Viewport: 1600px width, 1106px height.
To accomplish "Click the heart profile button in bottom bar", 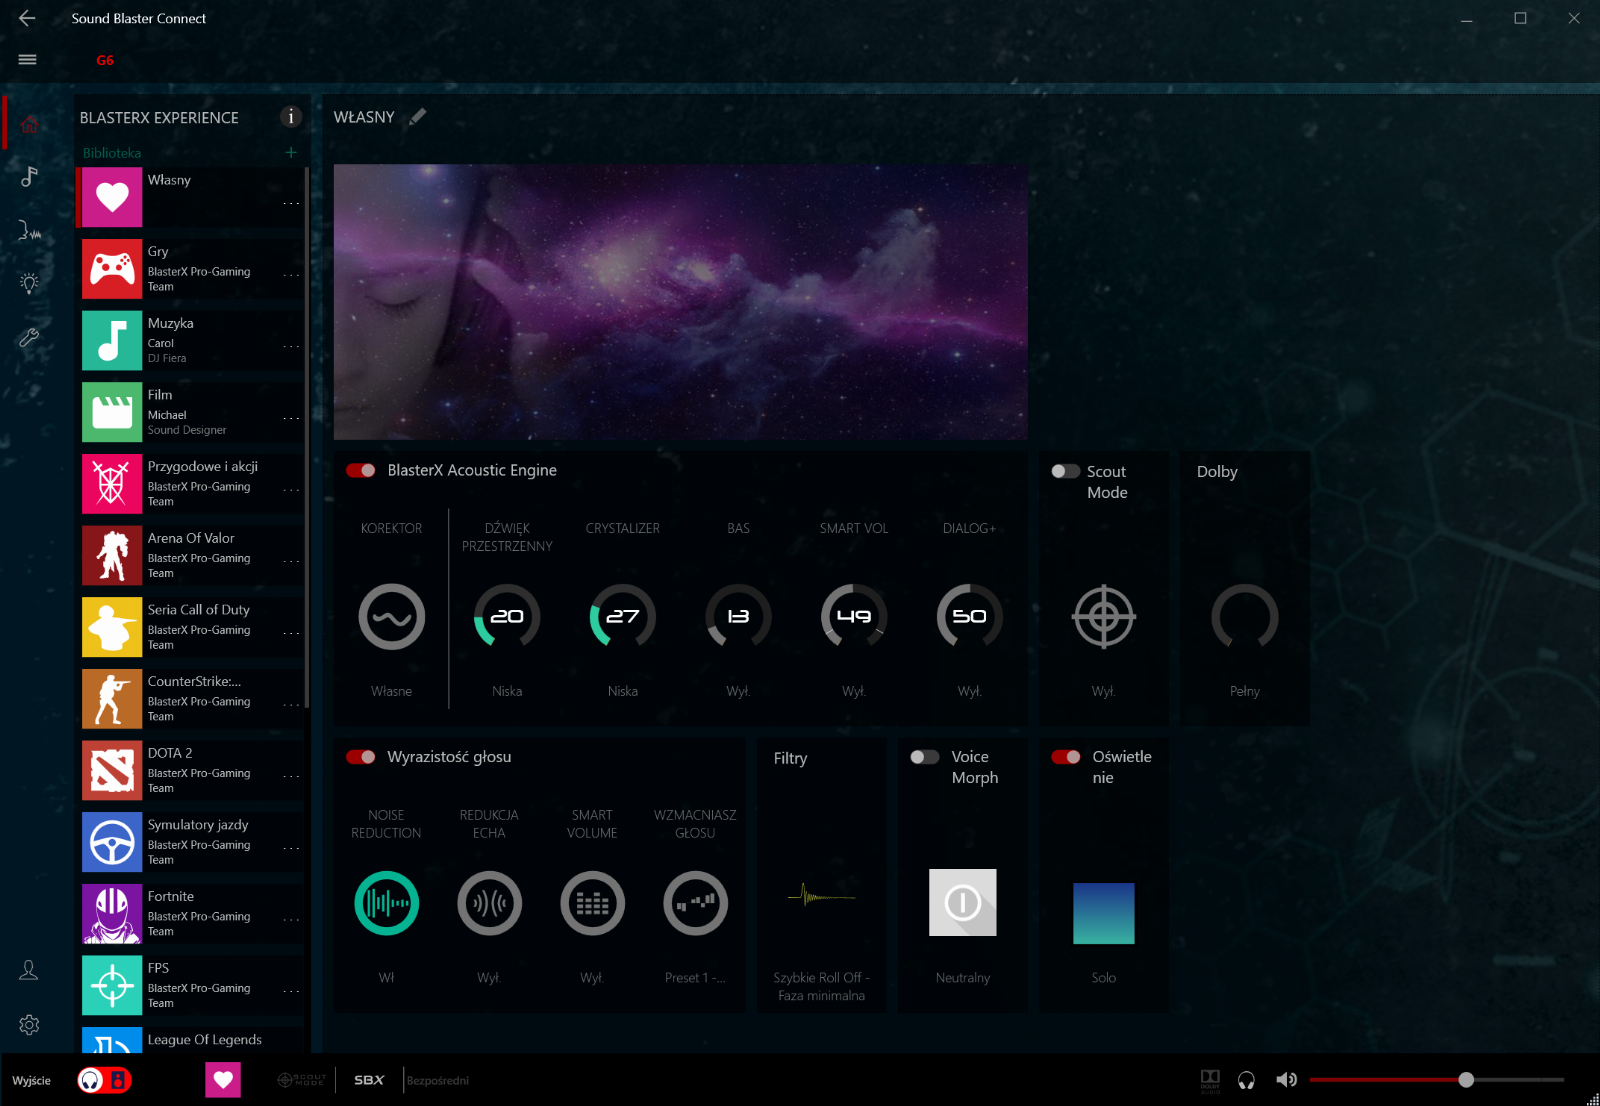I will tap(223, 1080).
